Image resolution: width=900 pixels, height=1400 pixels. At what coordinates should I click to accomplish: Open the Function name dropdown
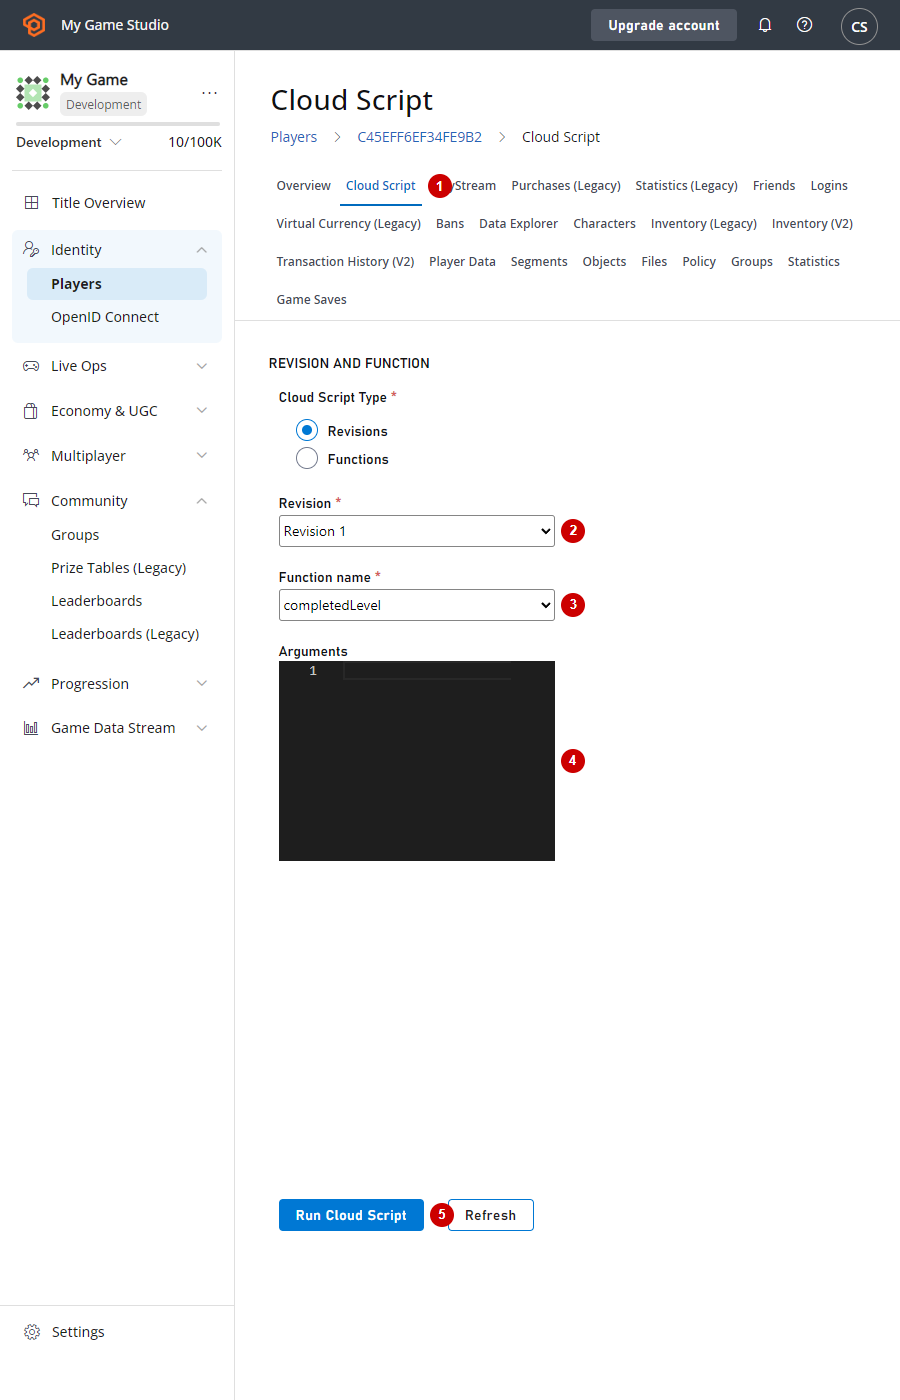pos(417,605)
